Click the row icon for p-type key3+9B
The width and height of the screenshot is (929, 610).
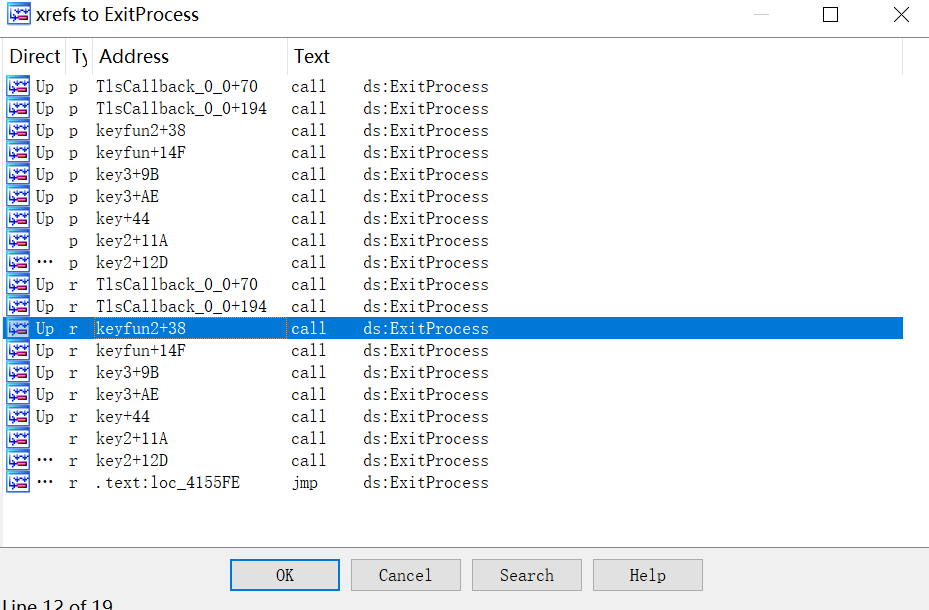[x=18, y=174]
